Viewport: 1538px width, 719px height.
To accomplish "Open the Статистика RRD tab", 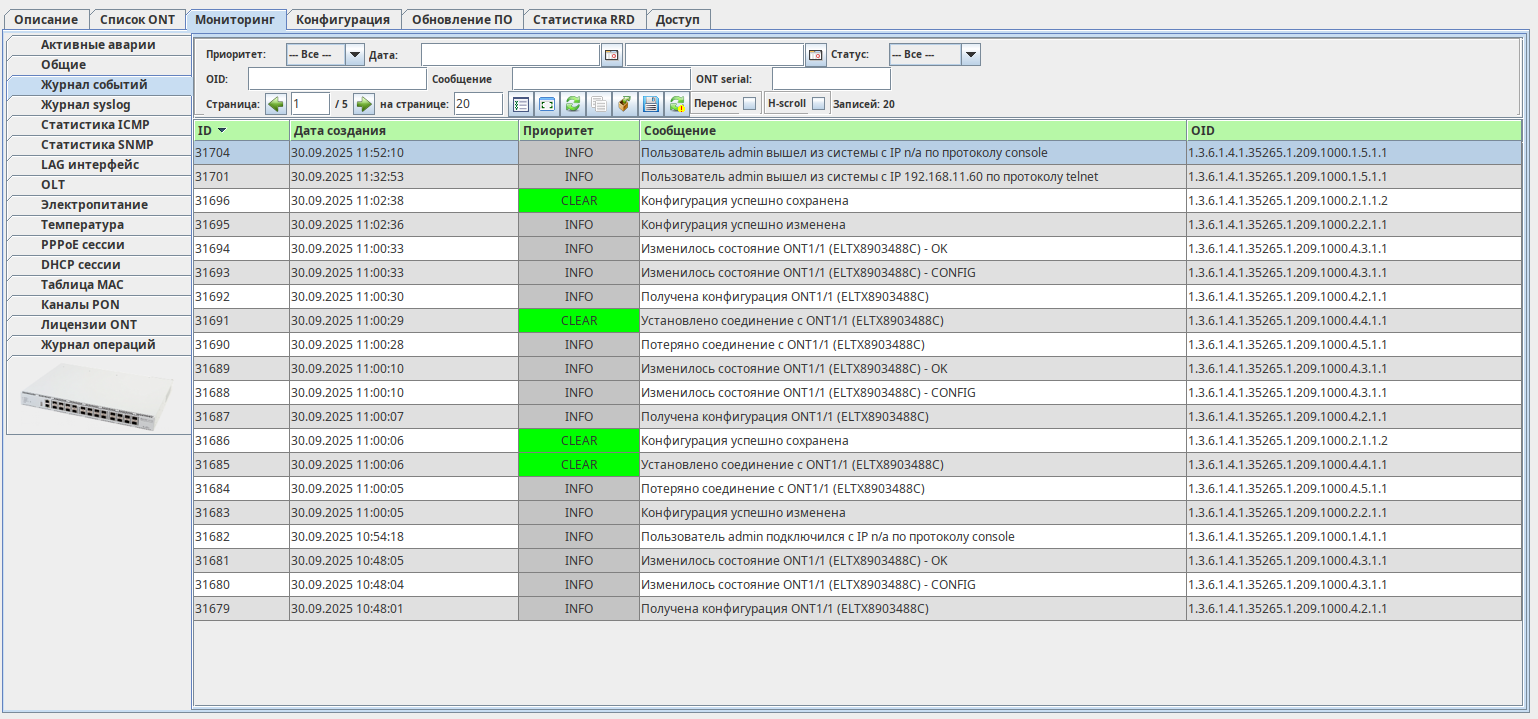I will (x=583, y=19).
